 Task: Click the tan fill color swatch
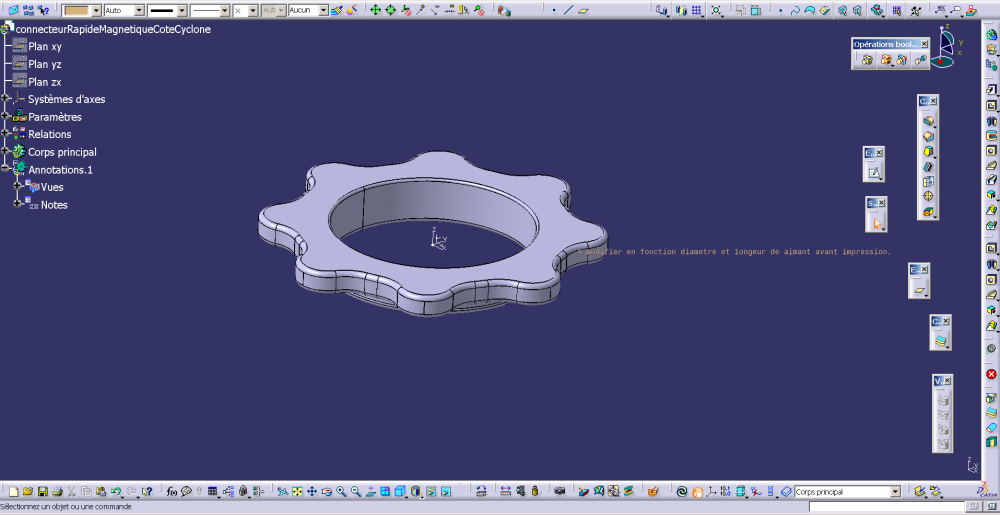[76, 10]
